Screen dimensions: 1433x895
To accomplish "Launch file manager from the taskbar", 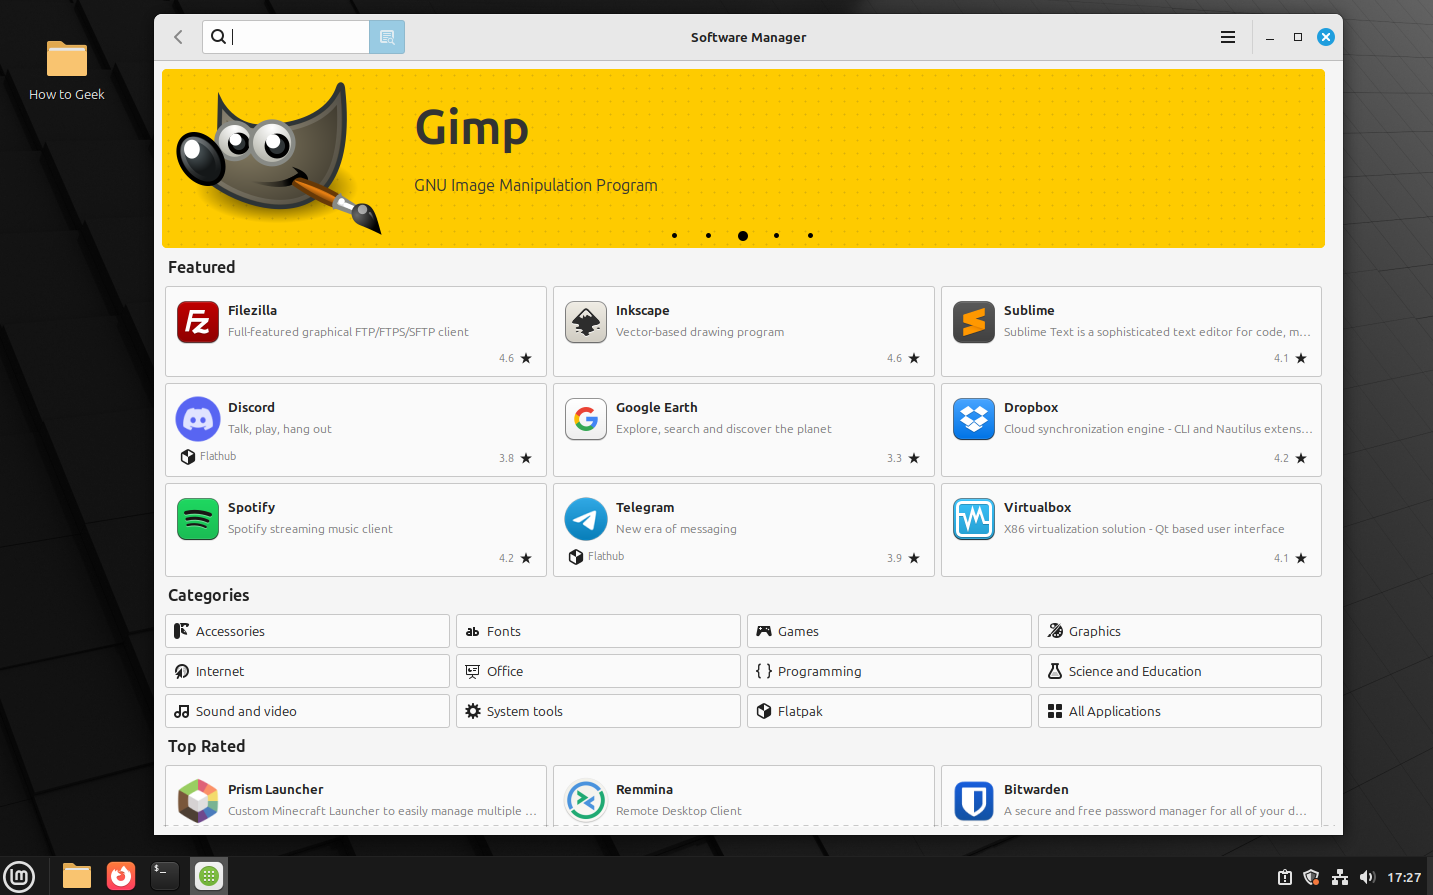I will coord(77,876).
